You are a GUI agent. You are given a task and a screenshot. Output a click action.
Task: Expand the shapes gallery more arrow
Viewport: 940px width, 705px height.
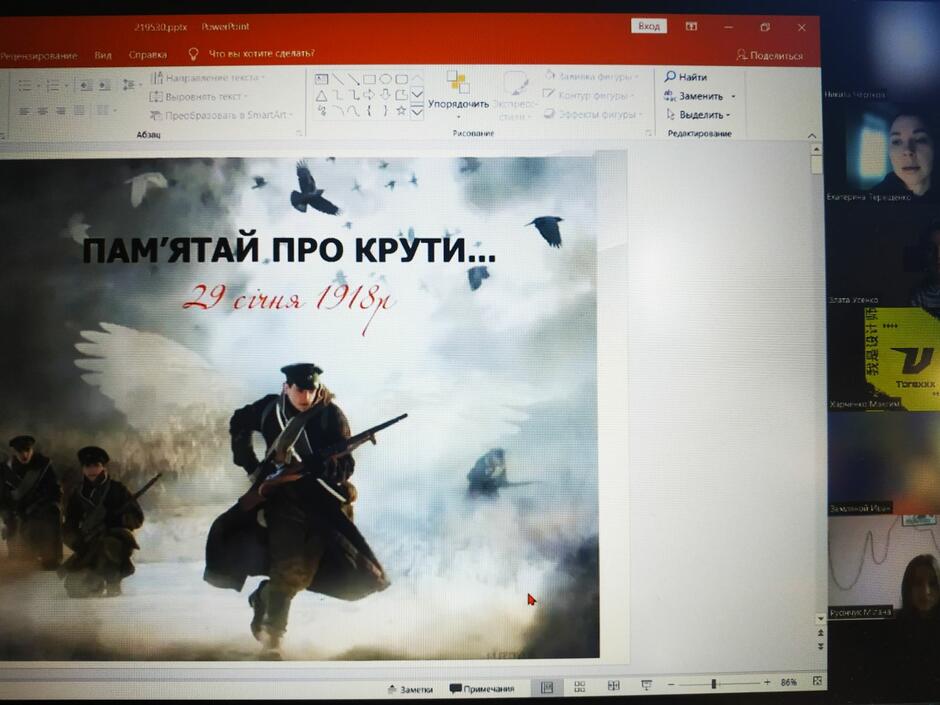pyautogui.click(x=417, y=111)
